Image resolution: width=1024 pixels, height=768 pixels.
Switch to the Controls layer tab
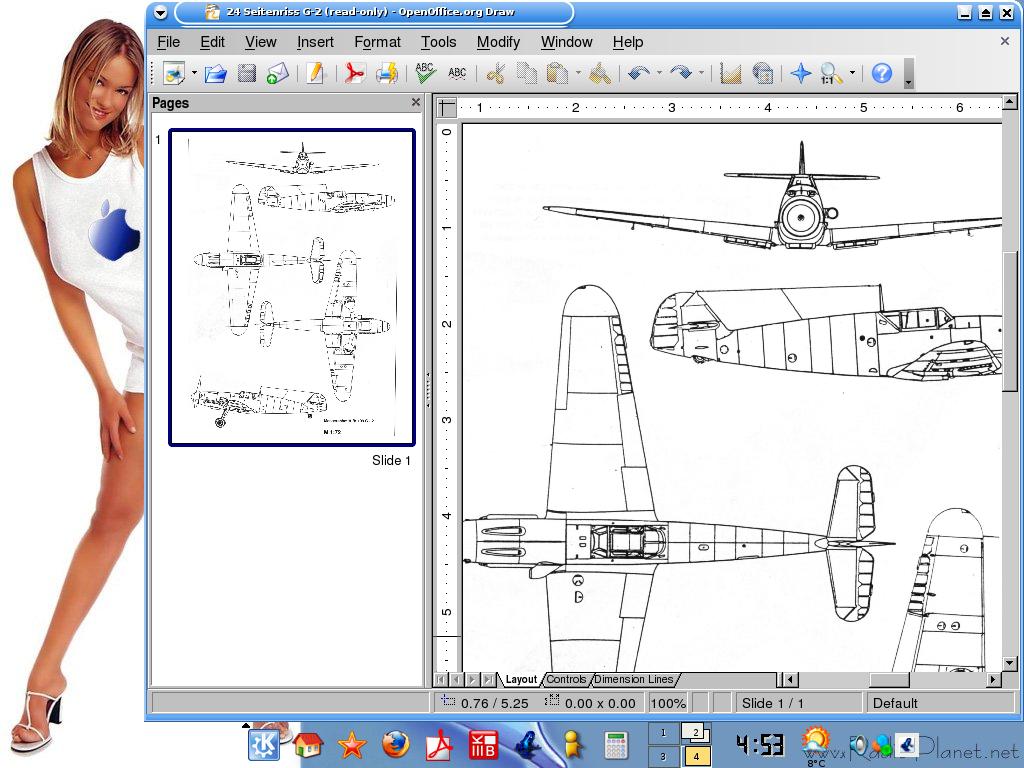(x=566, y=680)
